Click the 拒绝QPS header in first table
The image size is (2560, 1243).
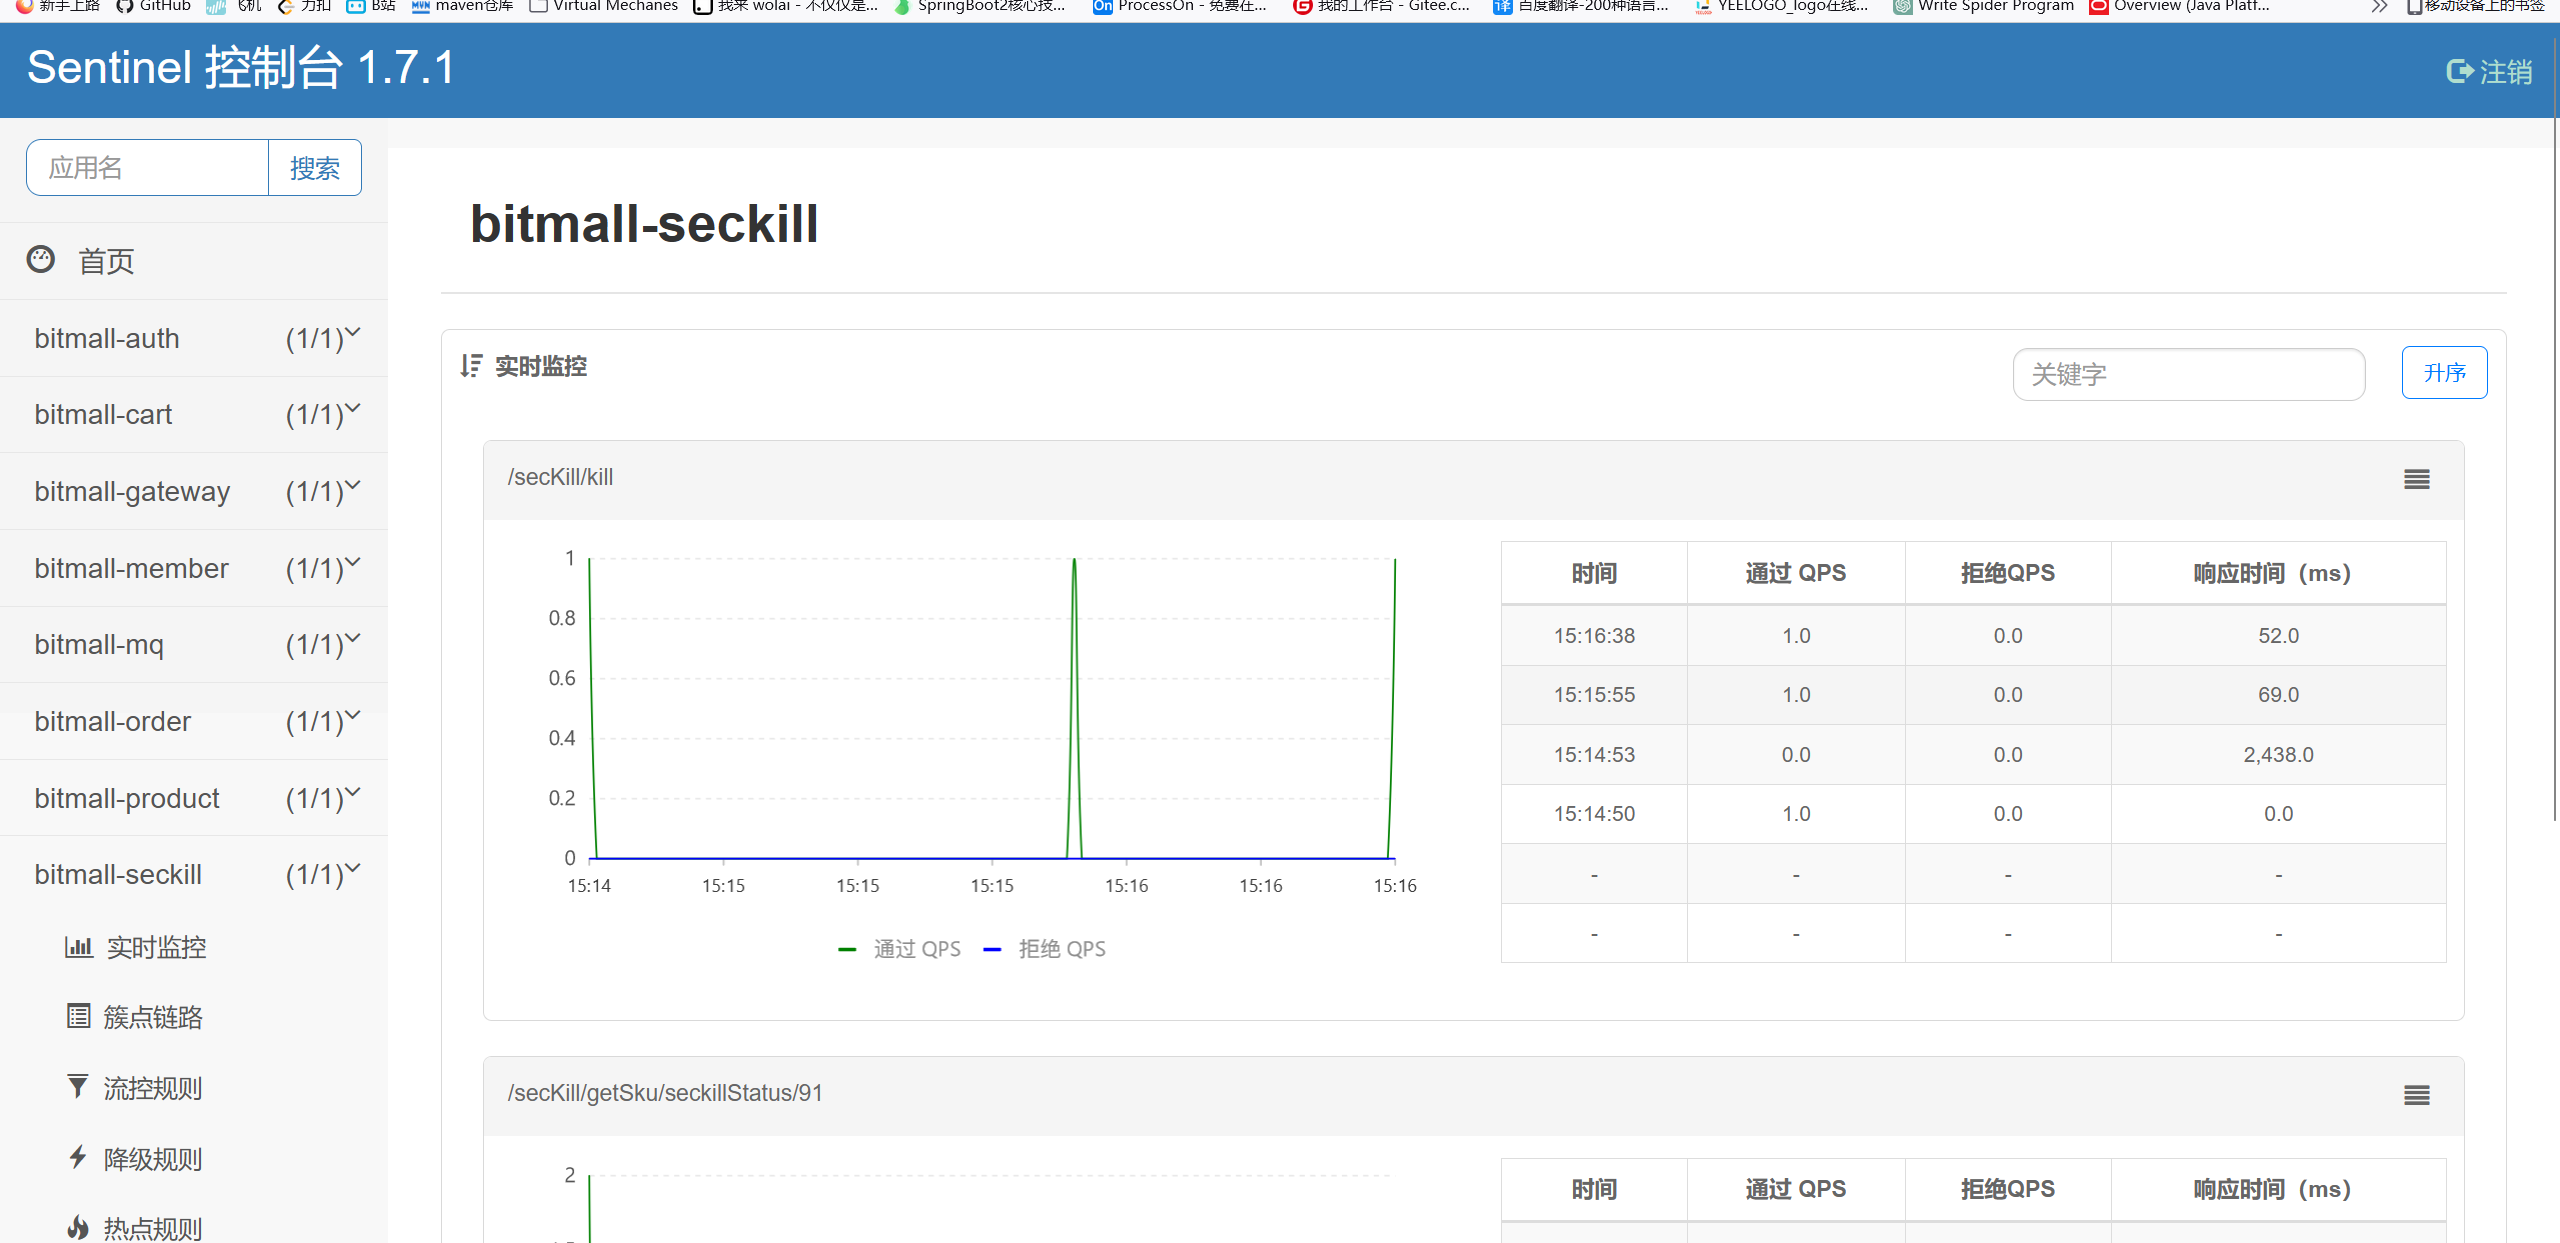pyautogui.click(x=2007, y=573)
